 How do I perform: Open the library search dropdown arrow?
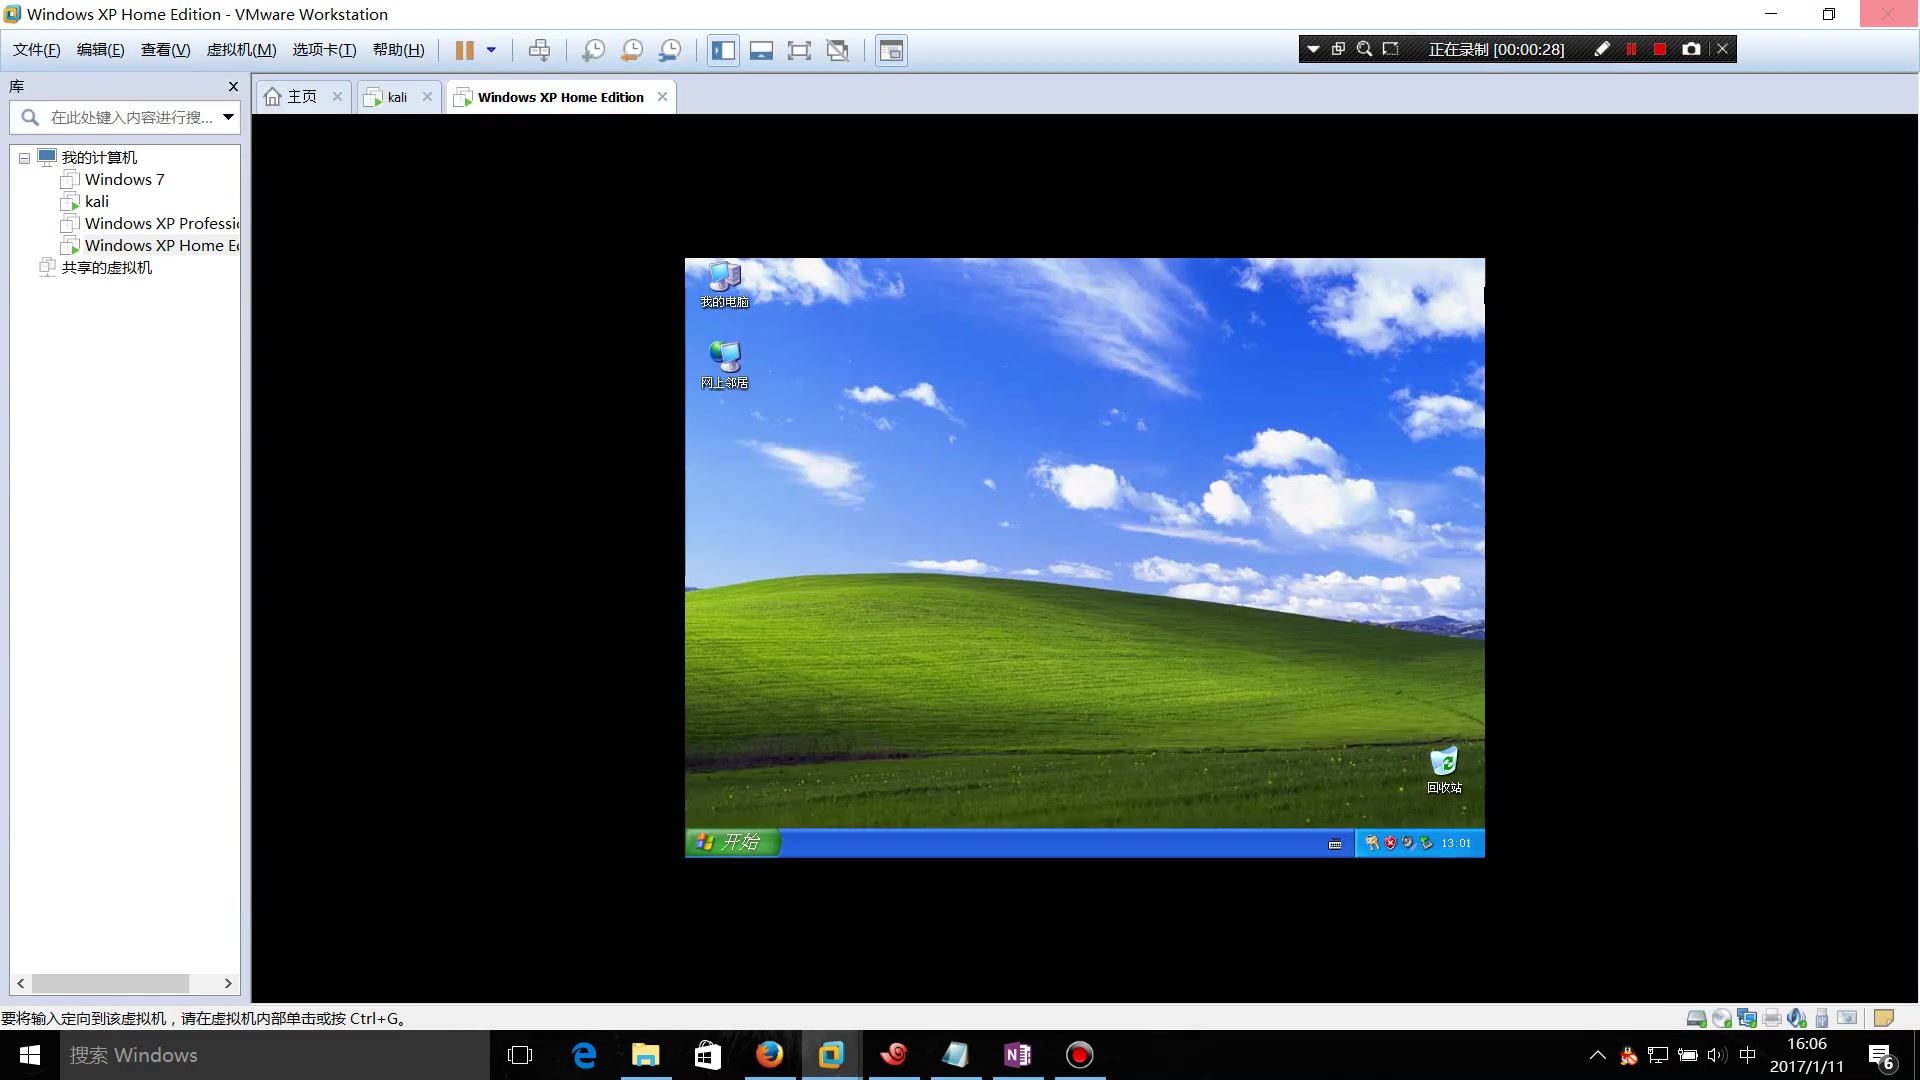click(x=229, y=117)
